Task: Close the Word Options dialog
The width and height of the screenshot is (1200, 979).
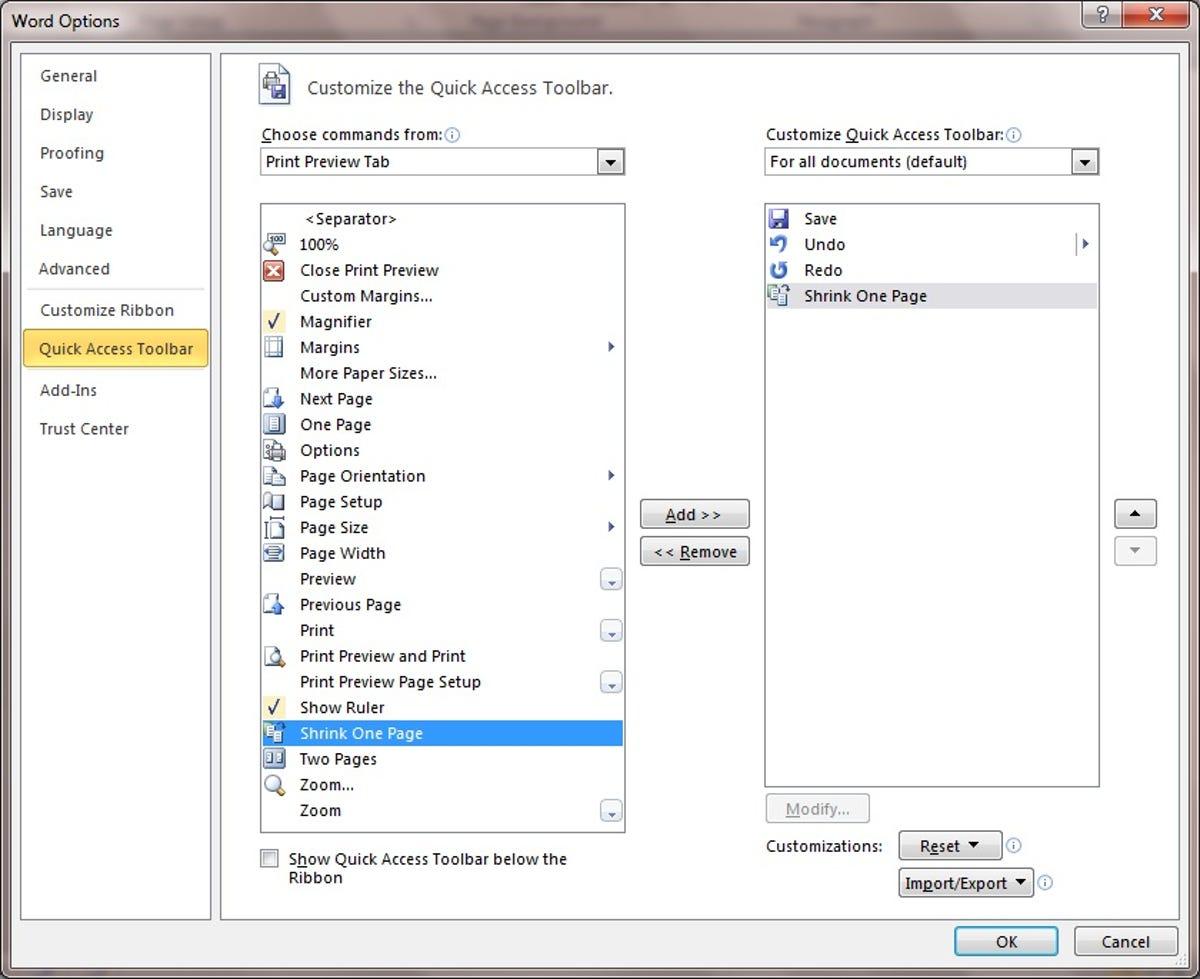Action: [x=1155, y=14]
